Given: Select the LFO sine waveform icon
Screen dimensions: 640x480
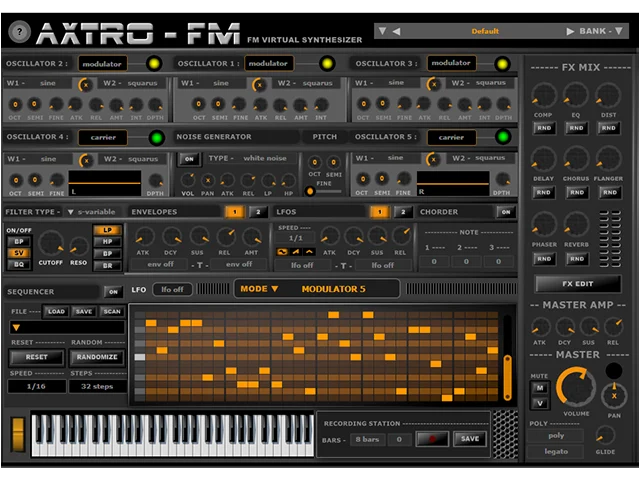Looking at the screenshot, I should click(282, 252).
